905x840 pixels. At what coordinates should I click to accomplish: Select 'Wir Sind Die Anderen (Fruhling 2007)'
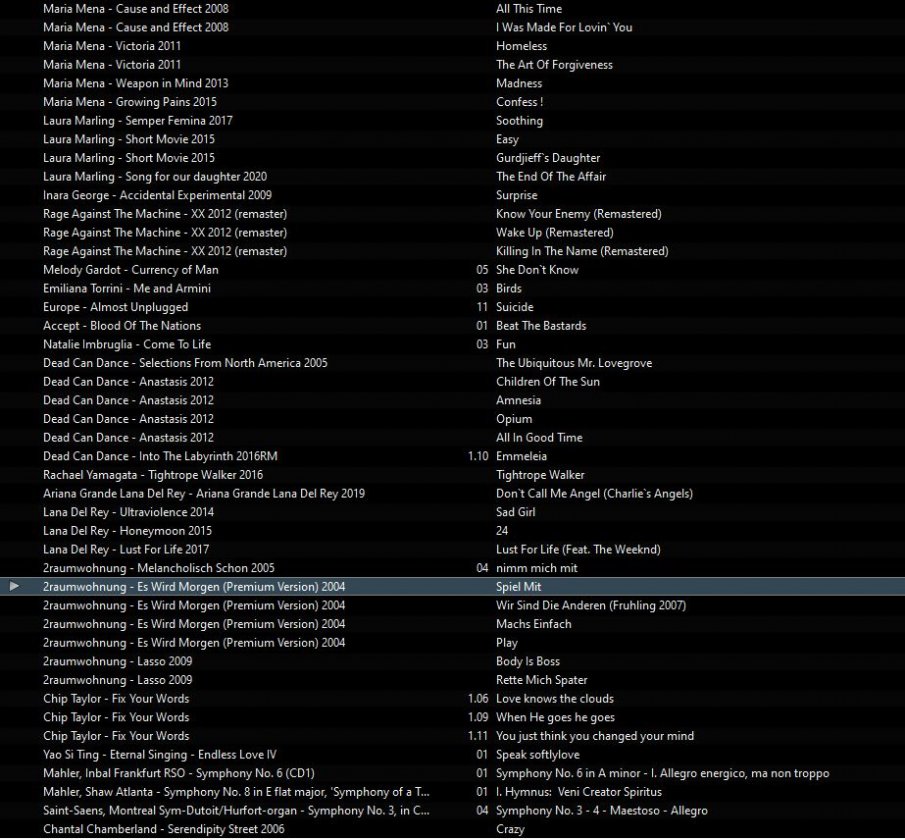(590, 606)
